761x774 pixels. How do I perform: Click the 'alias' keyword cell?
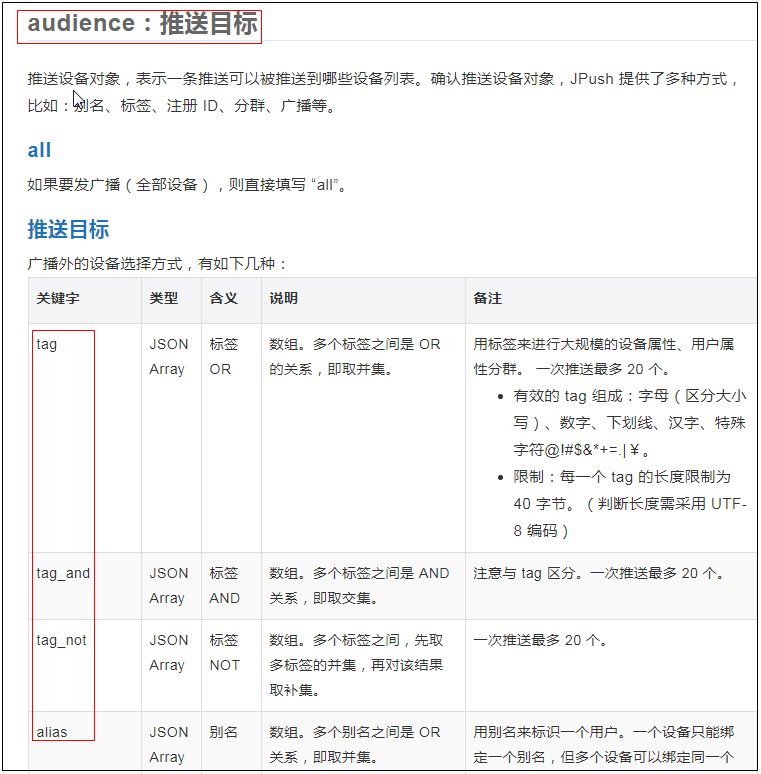click(52, 732)
